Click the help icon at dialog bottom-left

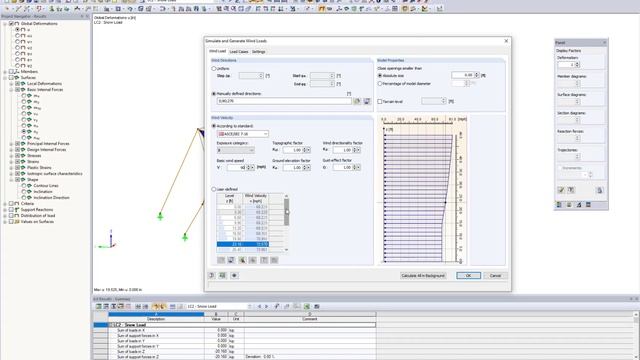tap(212, 276)
